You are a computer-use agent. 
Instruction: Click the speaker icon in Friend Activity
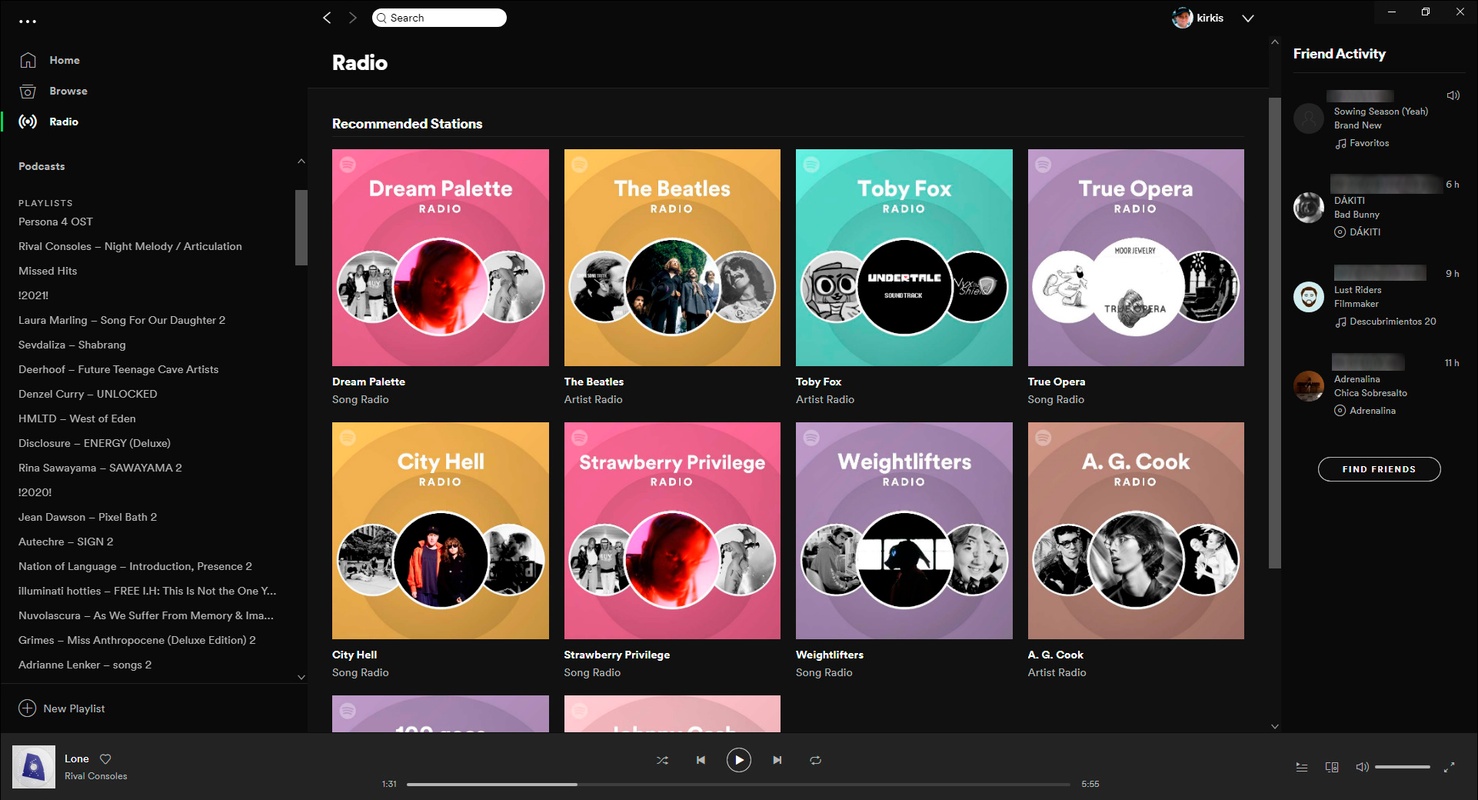(1453, 96)
